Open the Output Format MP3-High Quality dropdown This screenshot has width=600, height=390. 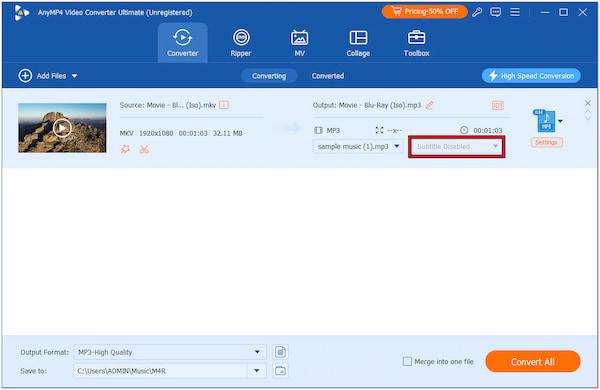170,352
